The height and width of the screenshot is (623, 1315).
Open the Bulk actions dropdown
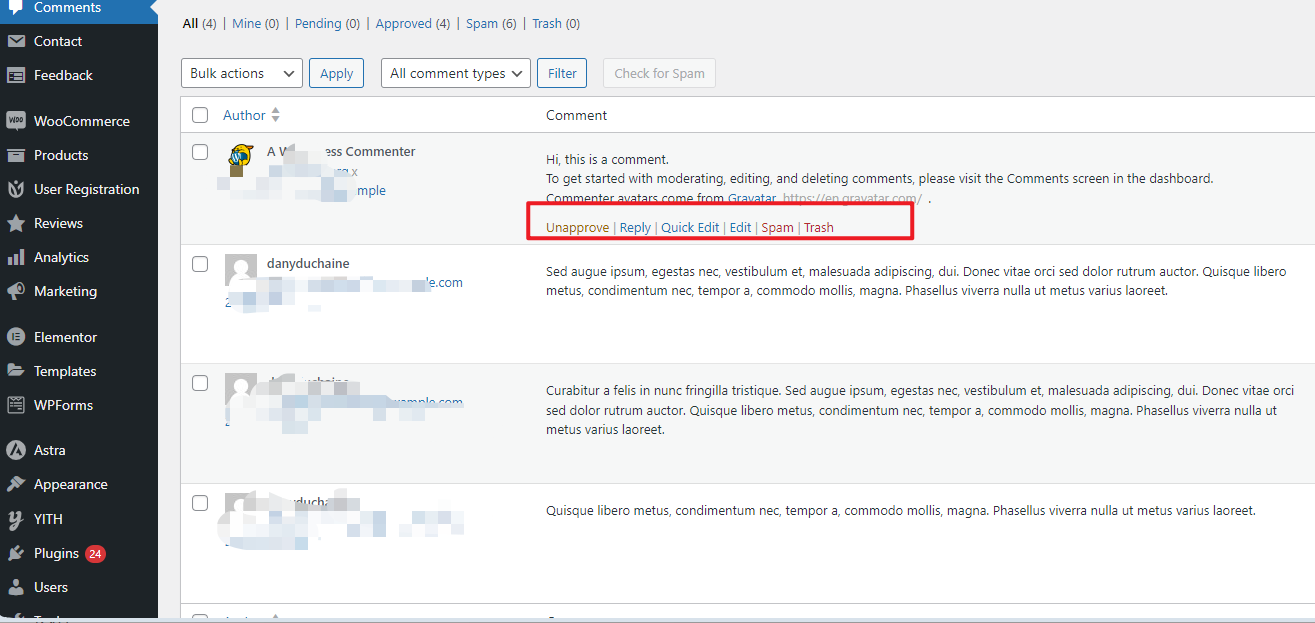click(241, 72)
